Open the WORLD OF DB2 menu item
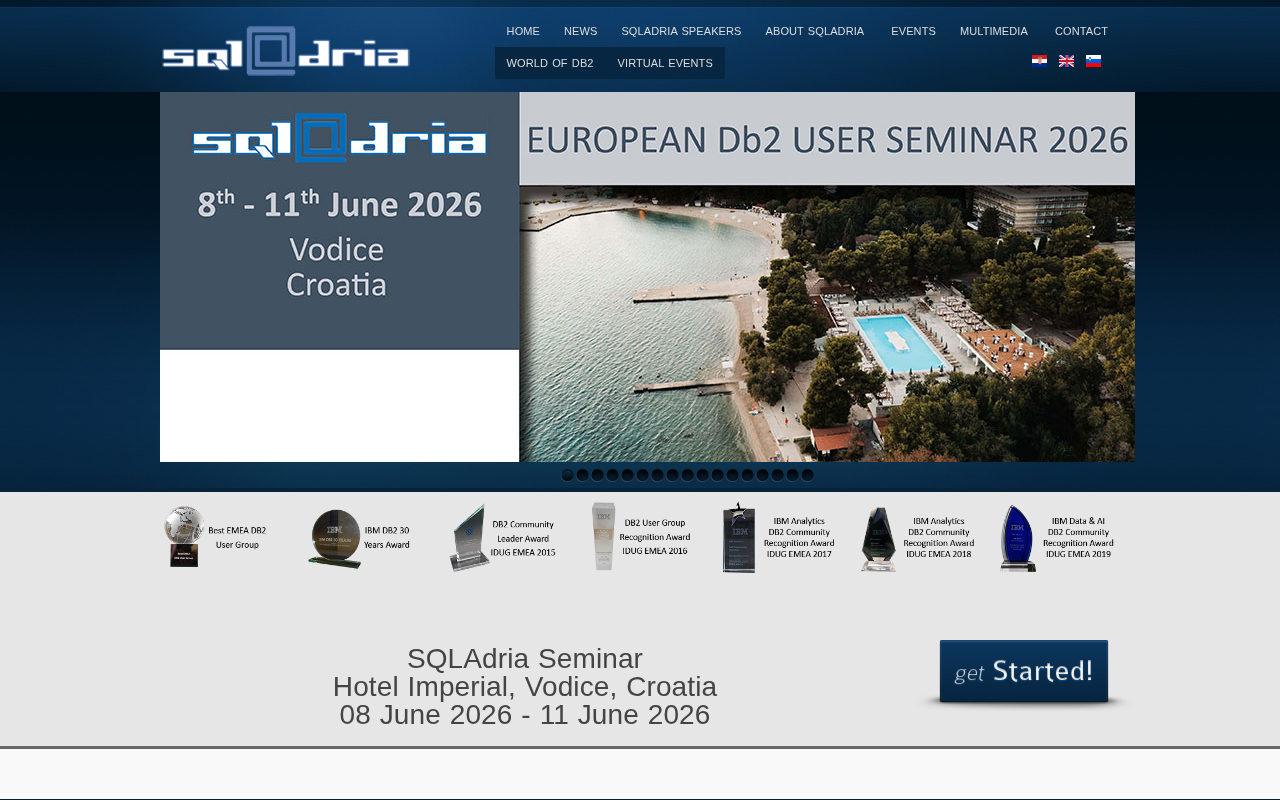1280x800 pixels. (x=550, y=63)
